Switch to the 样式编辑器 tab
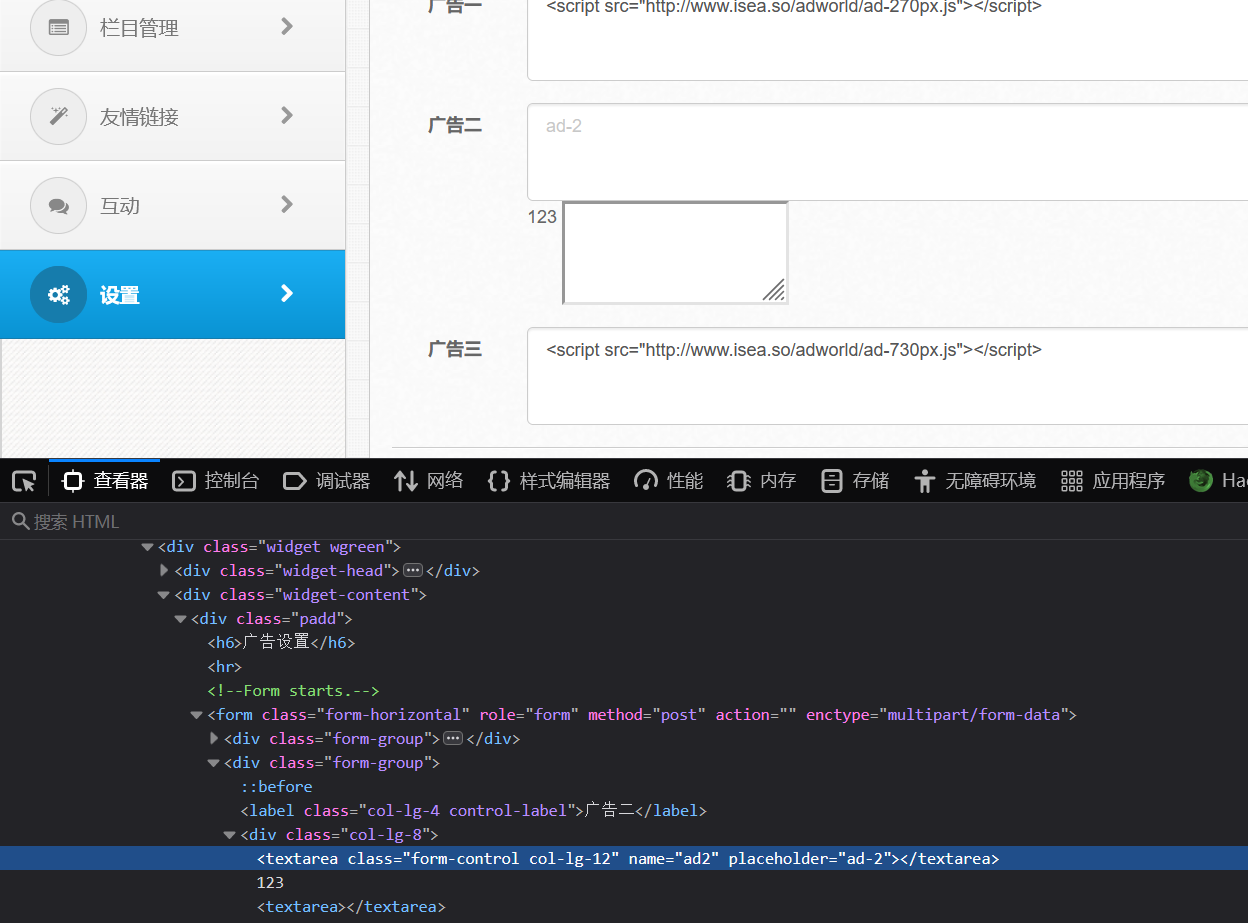Viewport: 1248px width, 923px height. tap(549, 481)
